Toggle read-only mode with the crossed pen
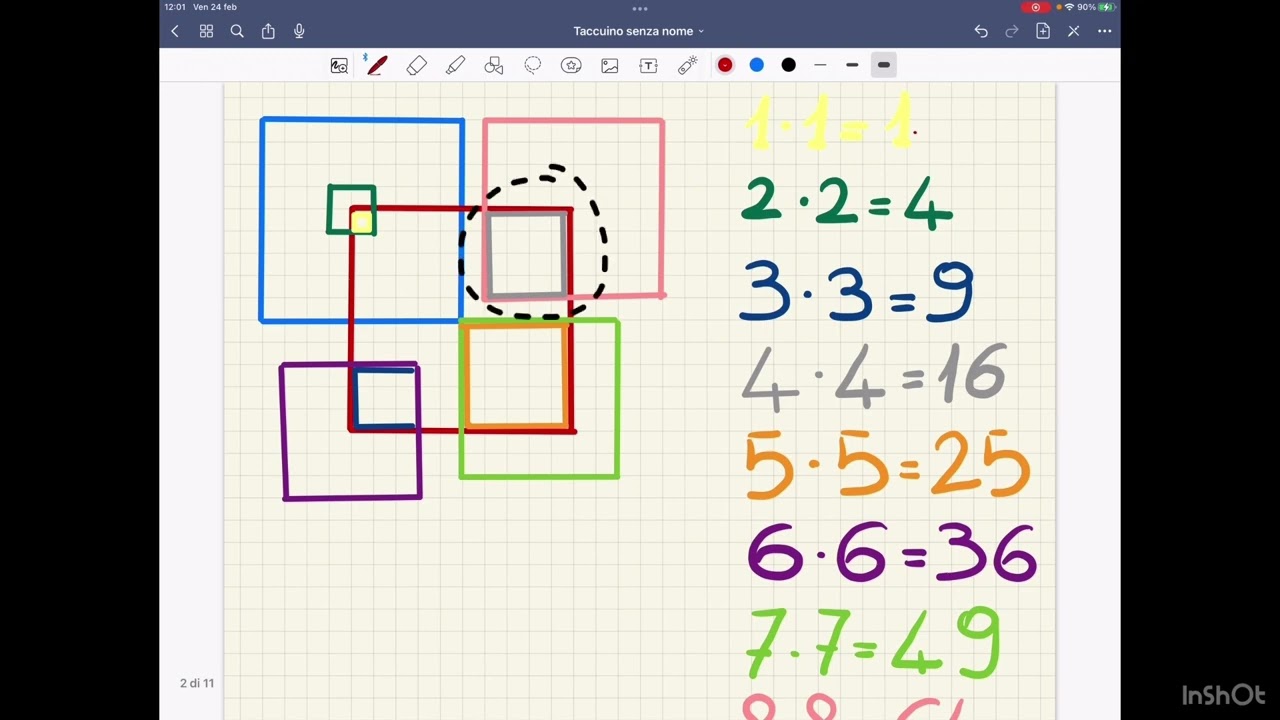The width and height of the screenshot is (1280, 720). 1074,31
